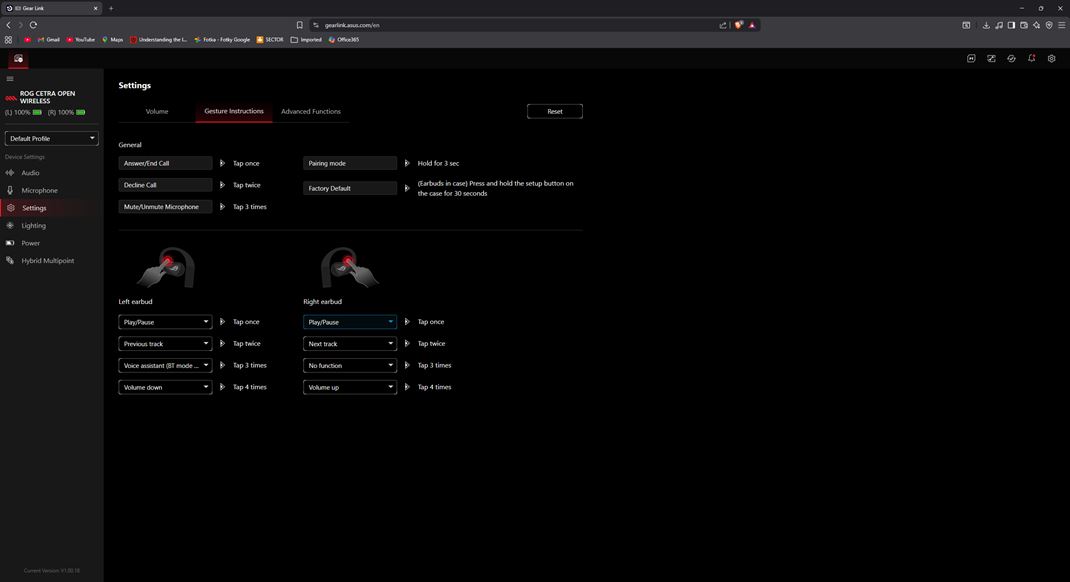
Task: Open Brave Rewards triangle icon
Action: tap(752, 25)
